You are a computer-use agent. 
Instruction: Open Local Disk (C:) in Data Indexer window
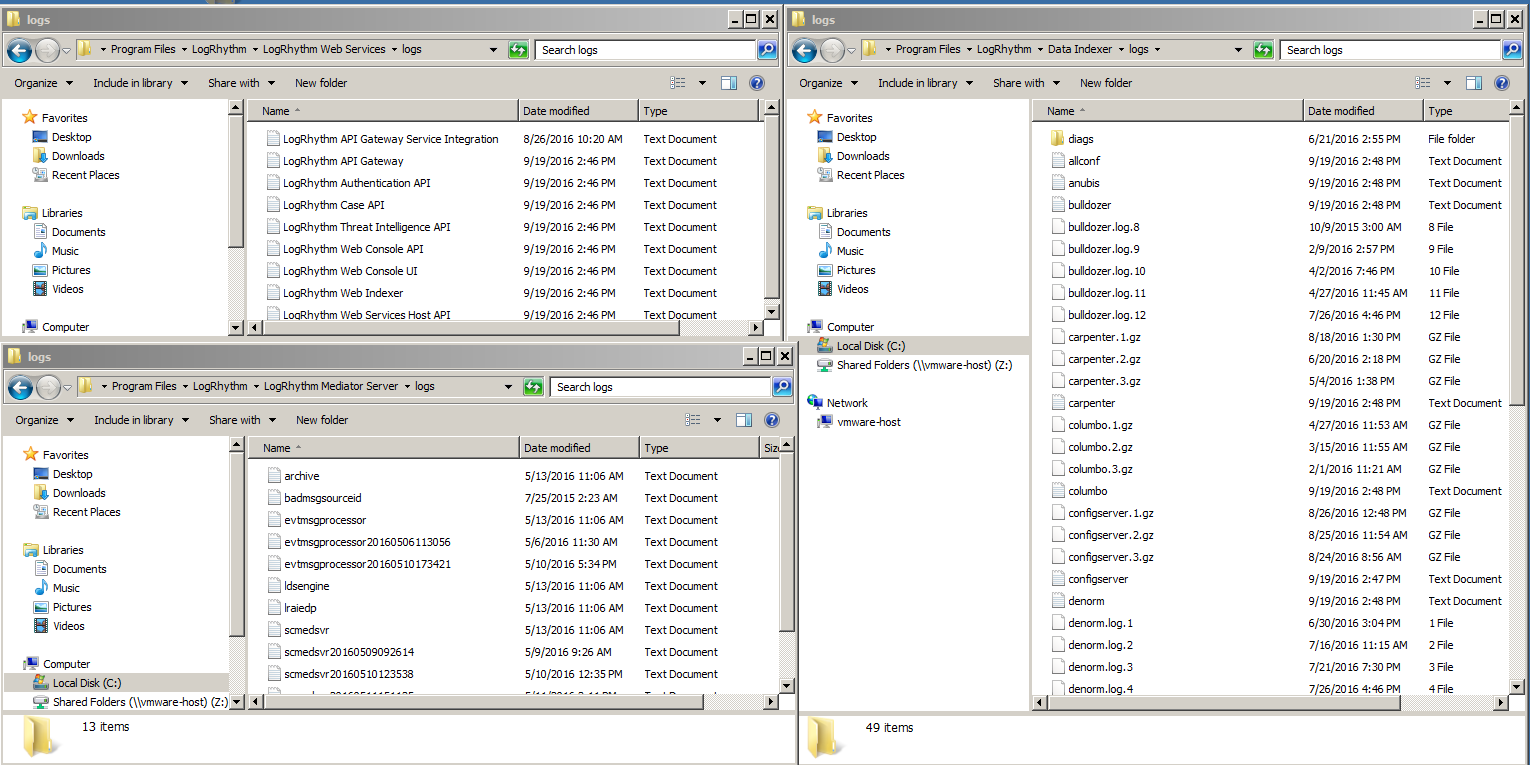coord(870,346)
